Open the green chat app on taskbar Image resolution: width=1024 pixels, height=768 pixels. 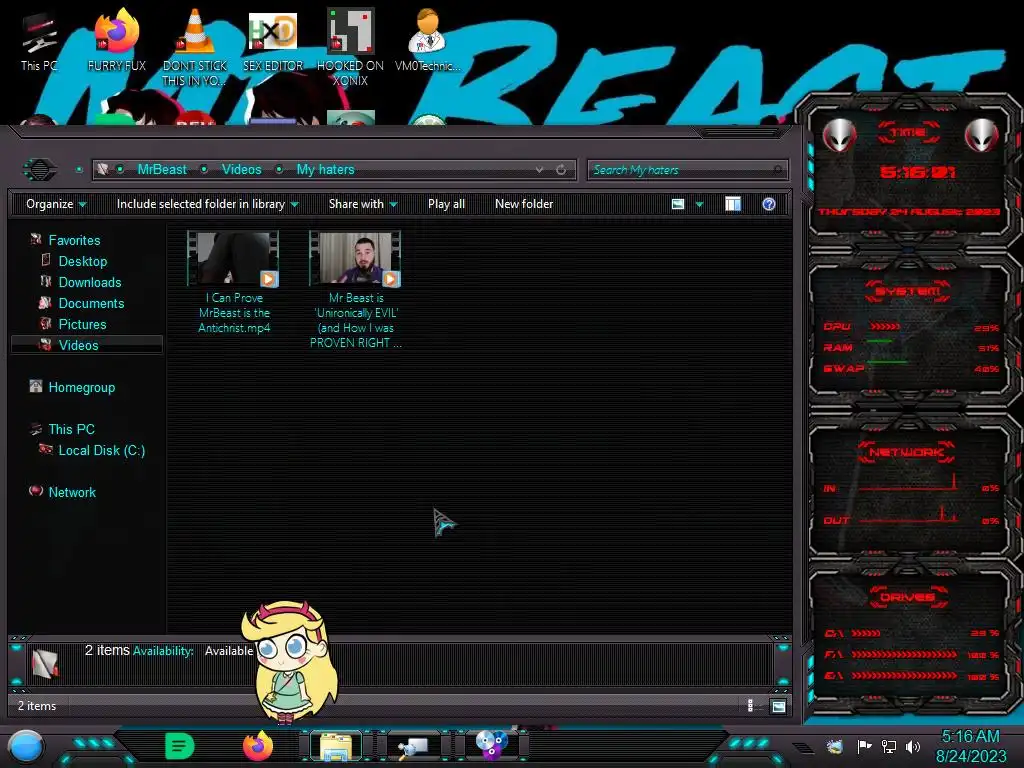[180, 746]
